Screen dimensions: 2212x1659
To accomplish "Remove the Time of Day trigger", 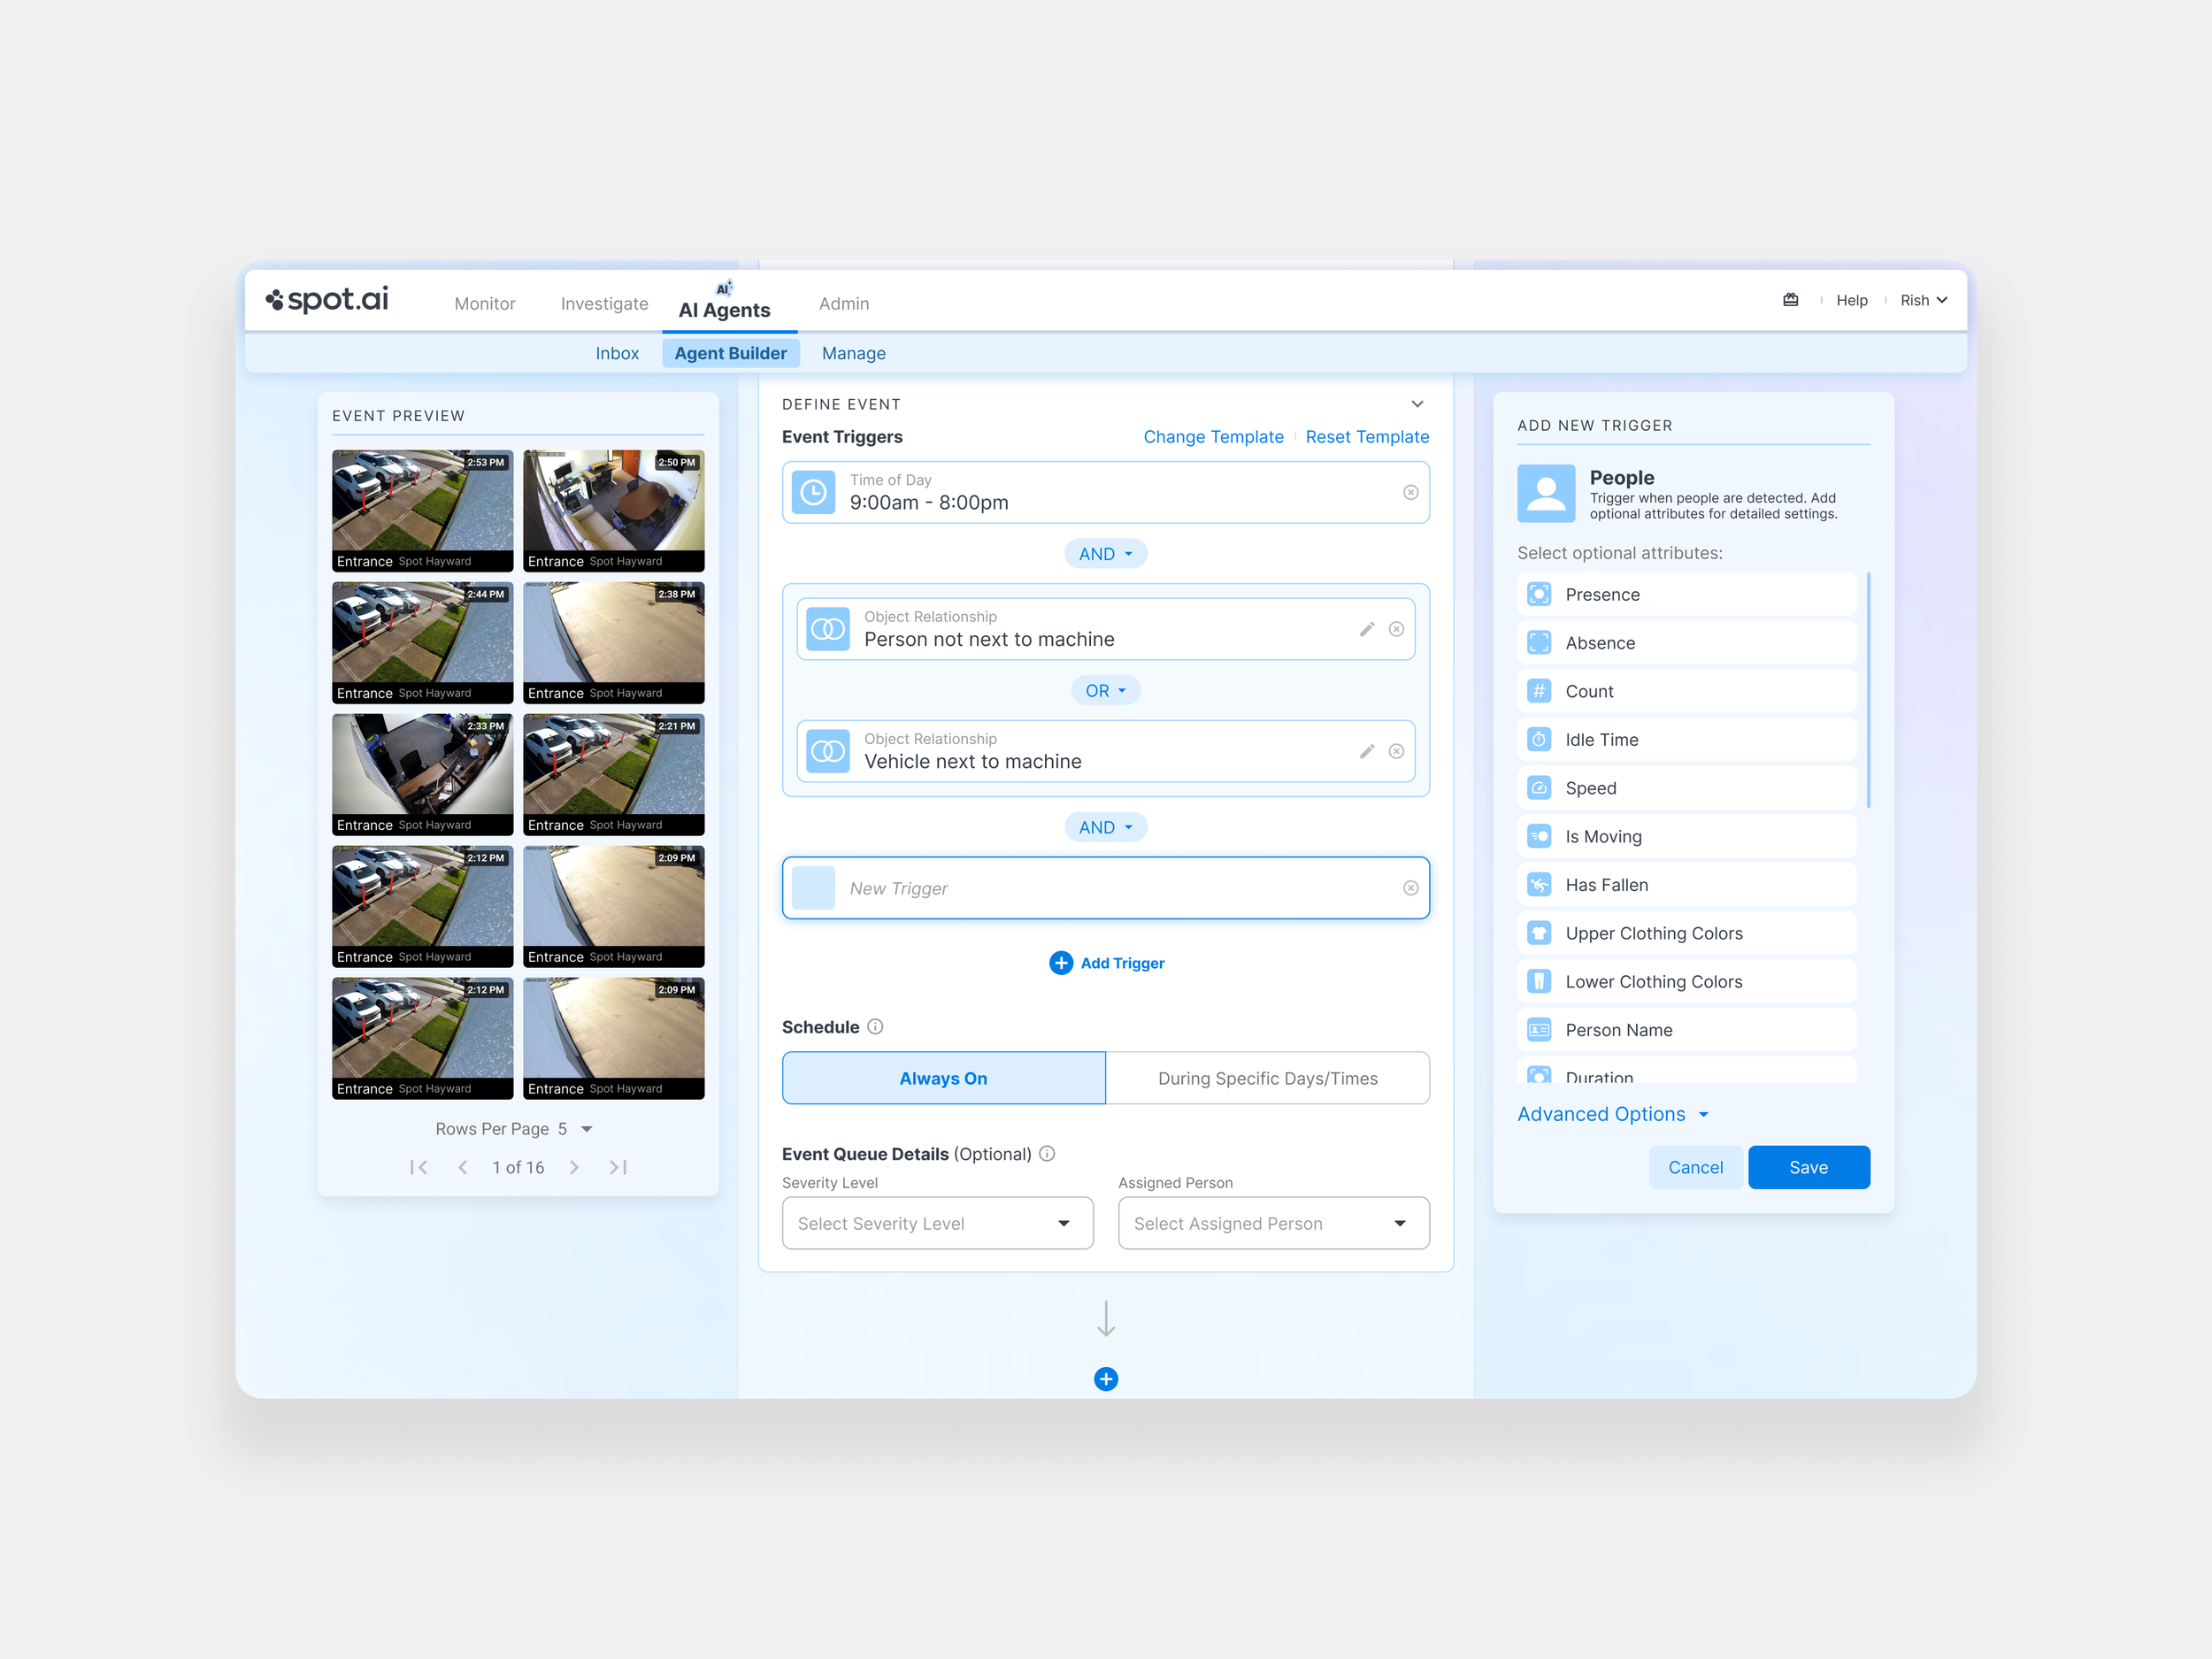I will pyautogui.click(x=1410, y=492).
